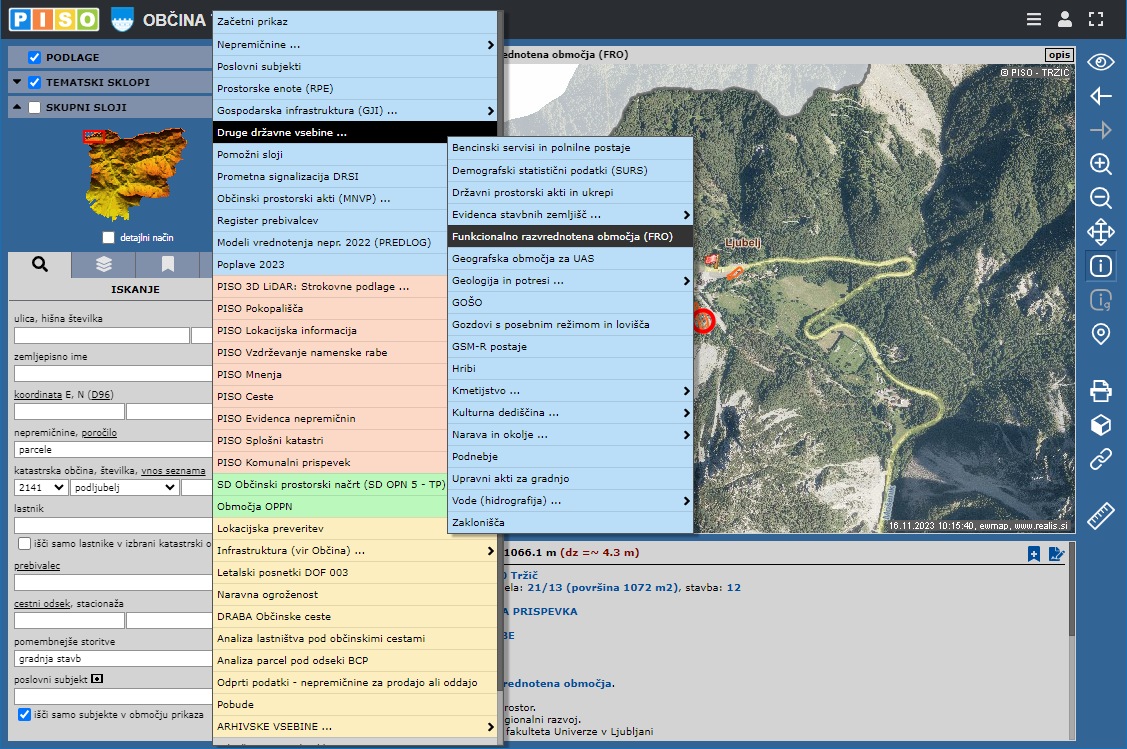This screenshot has width=1127, height=749.
Task: Click the zoom in magnifier icon
Action: [x=1101, y=164]
